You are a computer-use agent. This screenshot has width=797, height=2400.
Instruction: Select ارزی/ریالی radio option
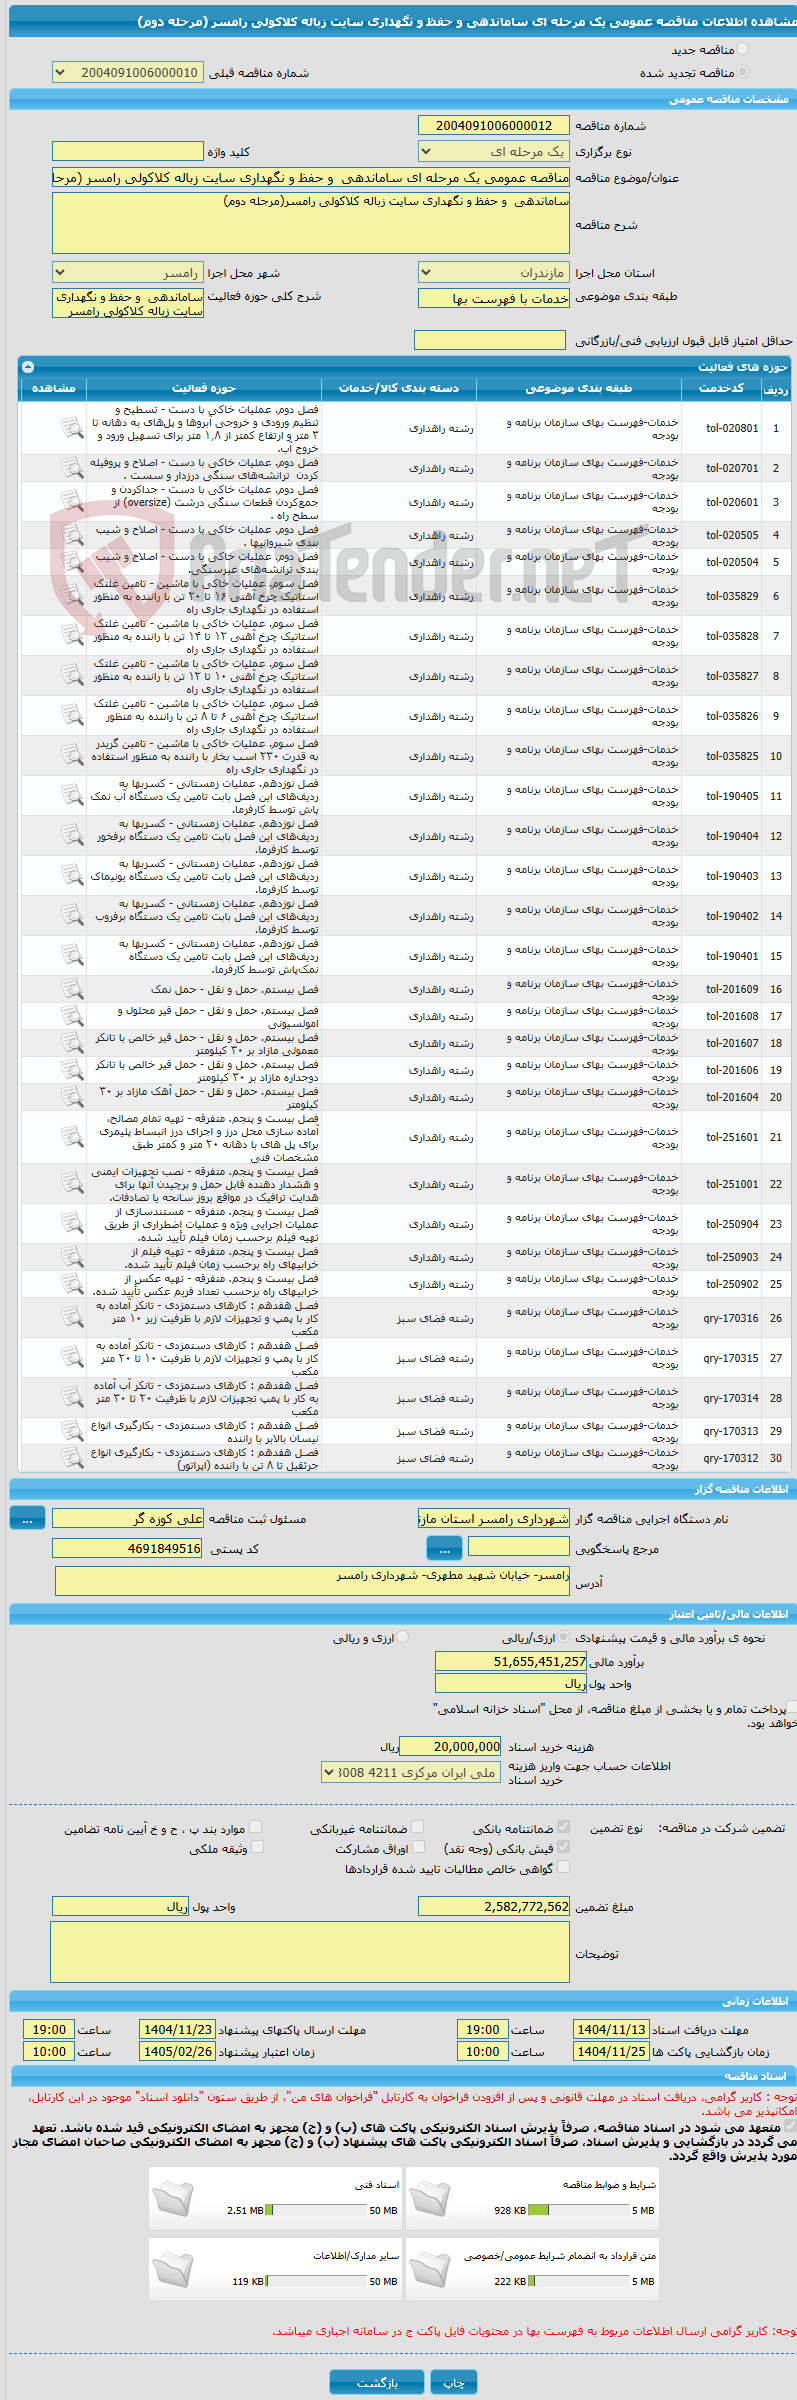click(565, 1638)
